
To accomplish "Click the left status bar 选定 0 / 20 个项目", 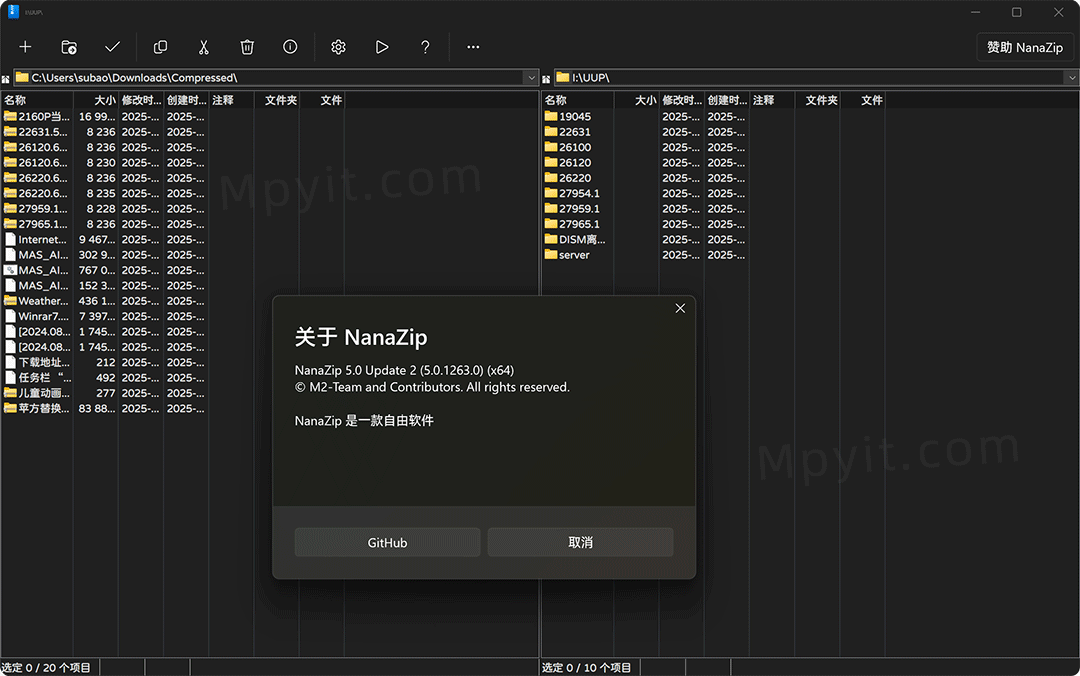I will click(46, 668).
